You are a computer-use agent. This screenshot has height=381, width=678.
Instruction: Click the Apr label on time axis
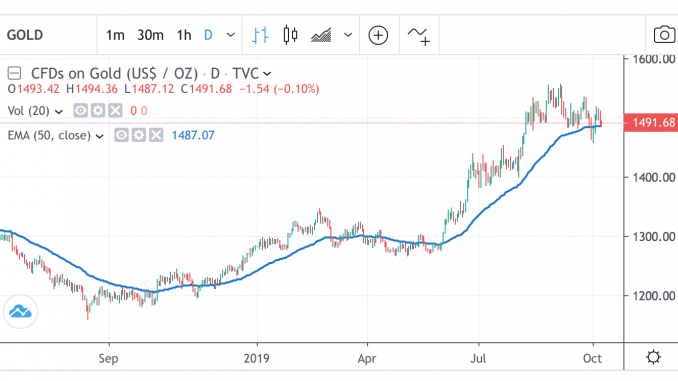click(x=367, y=359)
